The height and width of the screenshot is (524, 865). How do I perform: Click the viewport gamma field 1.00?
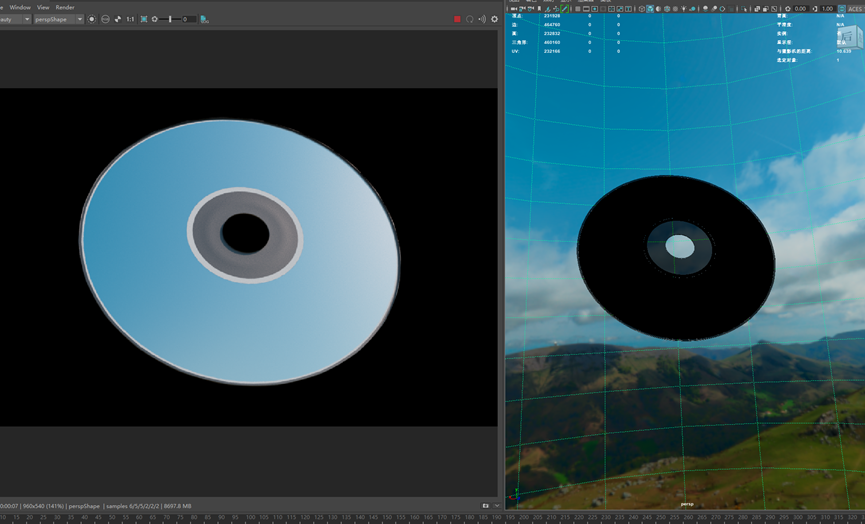tap(827, 9)
